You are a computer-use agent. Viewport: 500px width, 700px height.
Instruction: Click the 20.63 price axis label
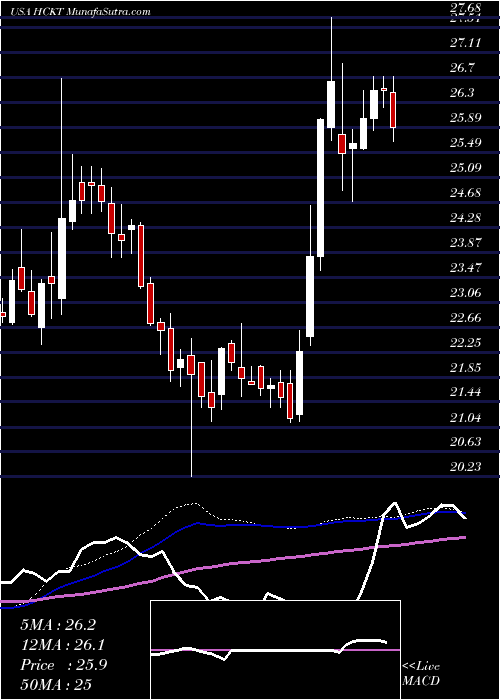point(466,442)
